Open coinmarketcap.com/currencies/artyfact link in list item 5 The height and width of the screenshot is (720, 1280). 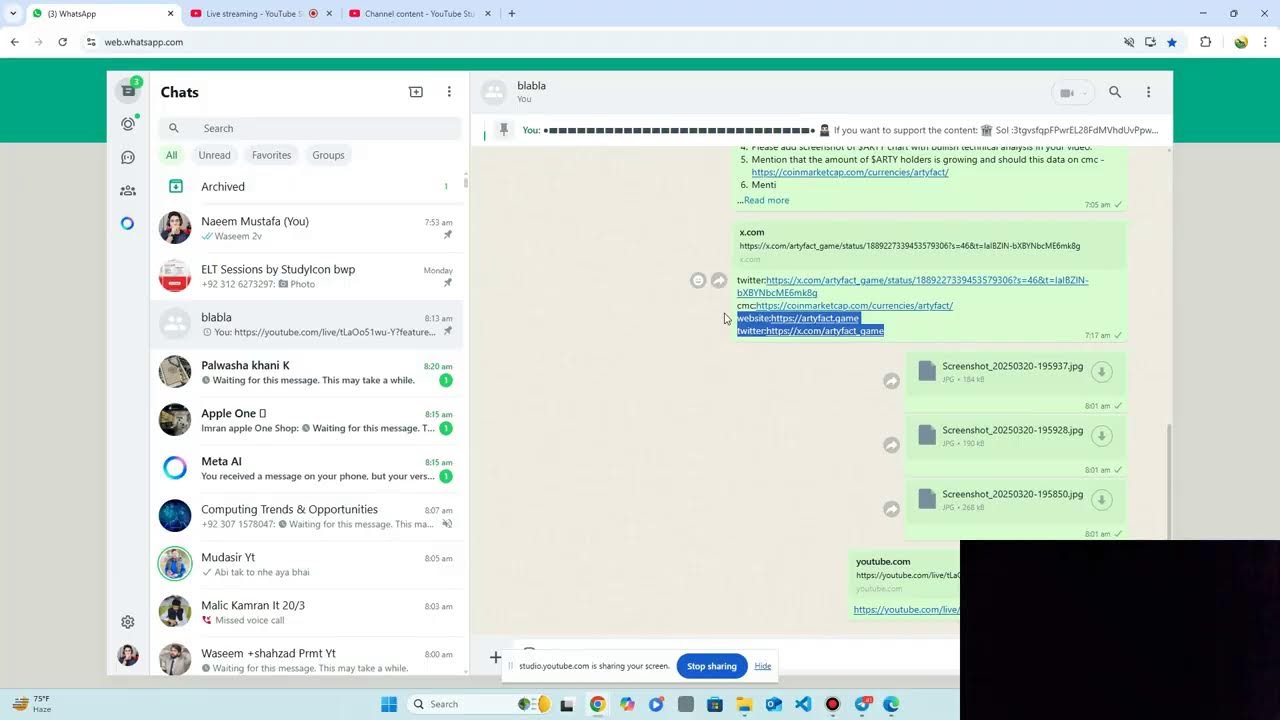850,172
